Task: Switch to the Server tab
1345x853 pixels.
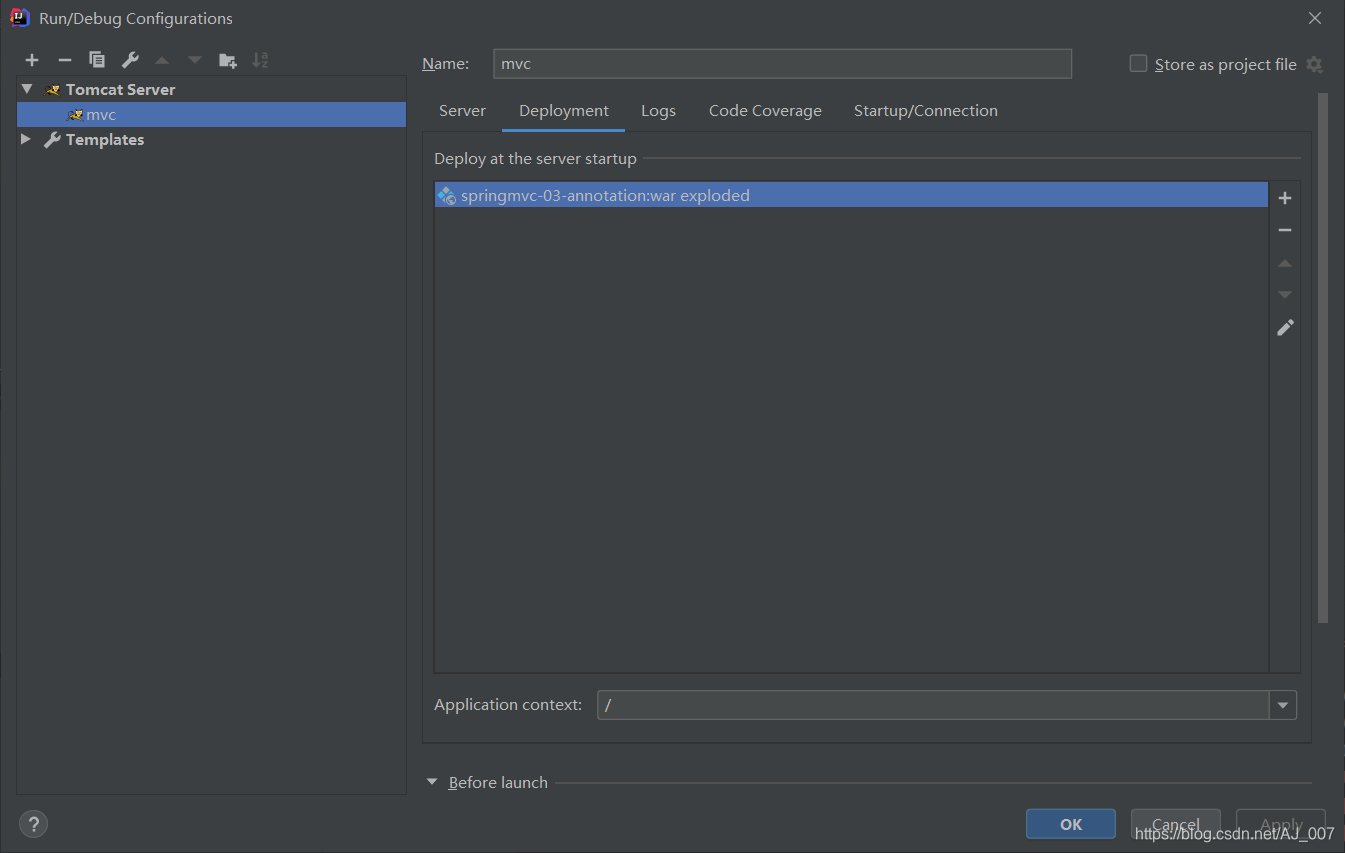Action: coord(462,111)
